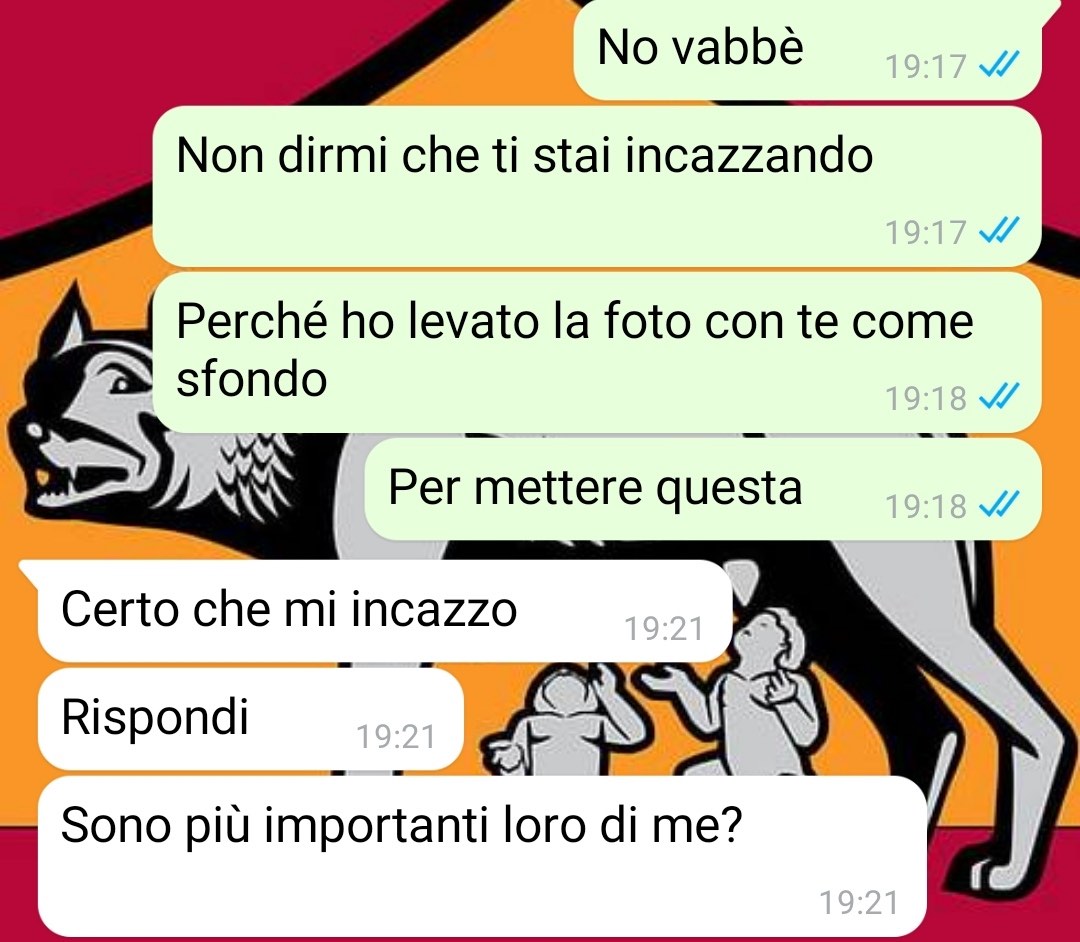Click the 19:21 timestamp on the last message
The width and height of the screenshot is (1080, 942).
tap(859, 903)
